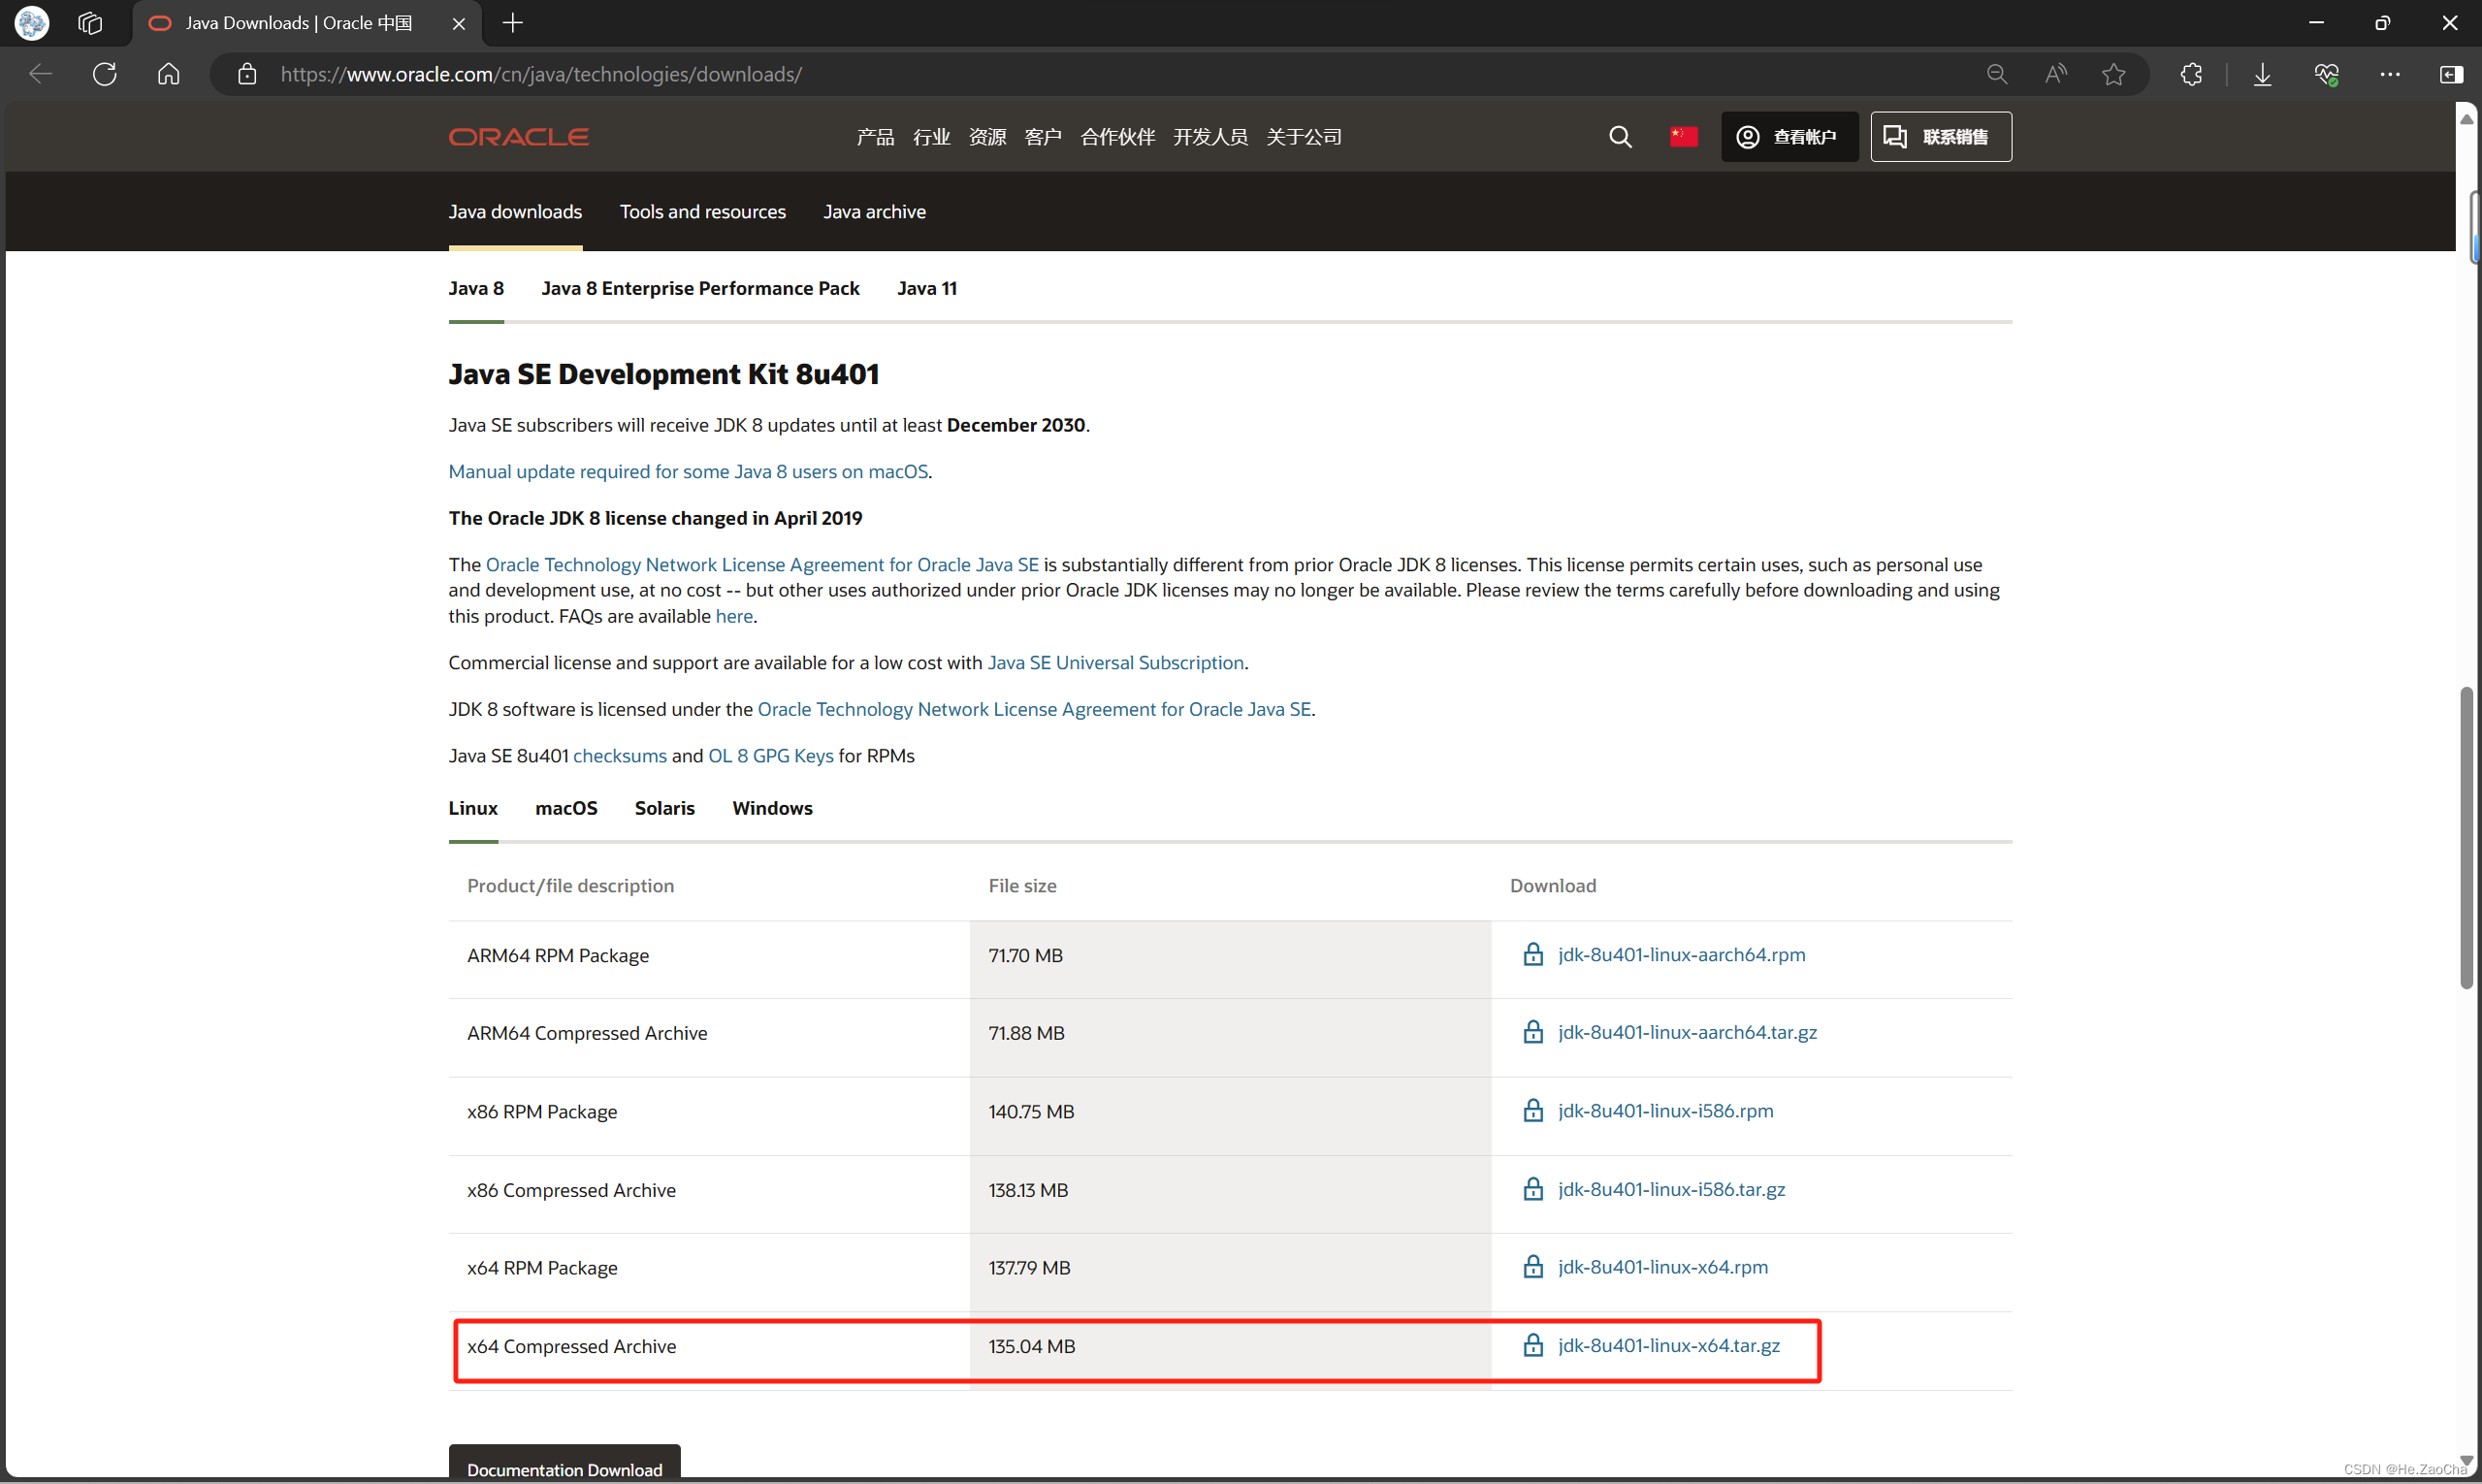Viewport: 2482px width, 1484px height.
Task: Click the 查看帐户 account button
Action: click(x=1789, y=137)
